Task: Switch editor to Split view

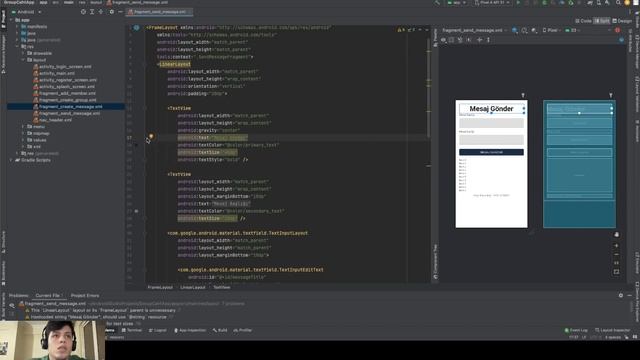Action: click(x=602, y=21)
